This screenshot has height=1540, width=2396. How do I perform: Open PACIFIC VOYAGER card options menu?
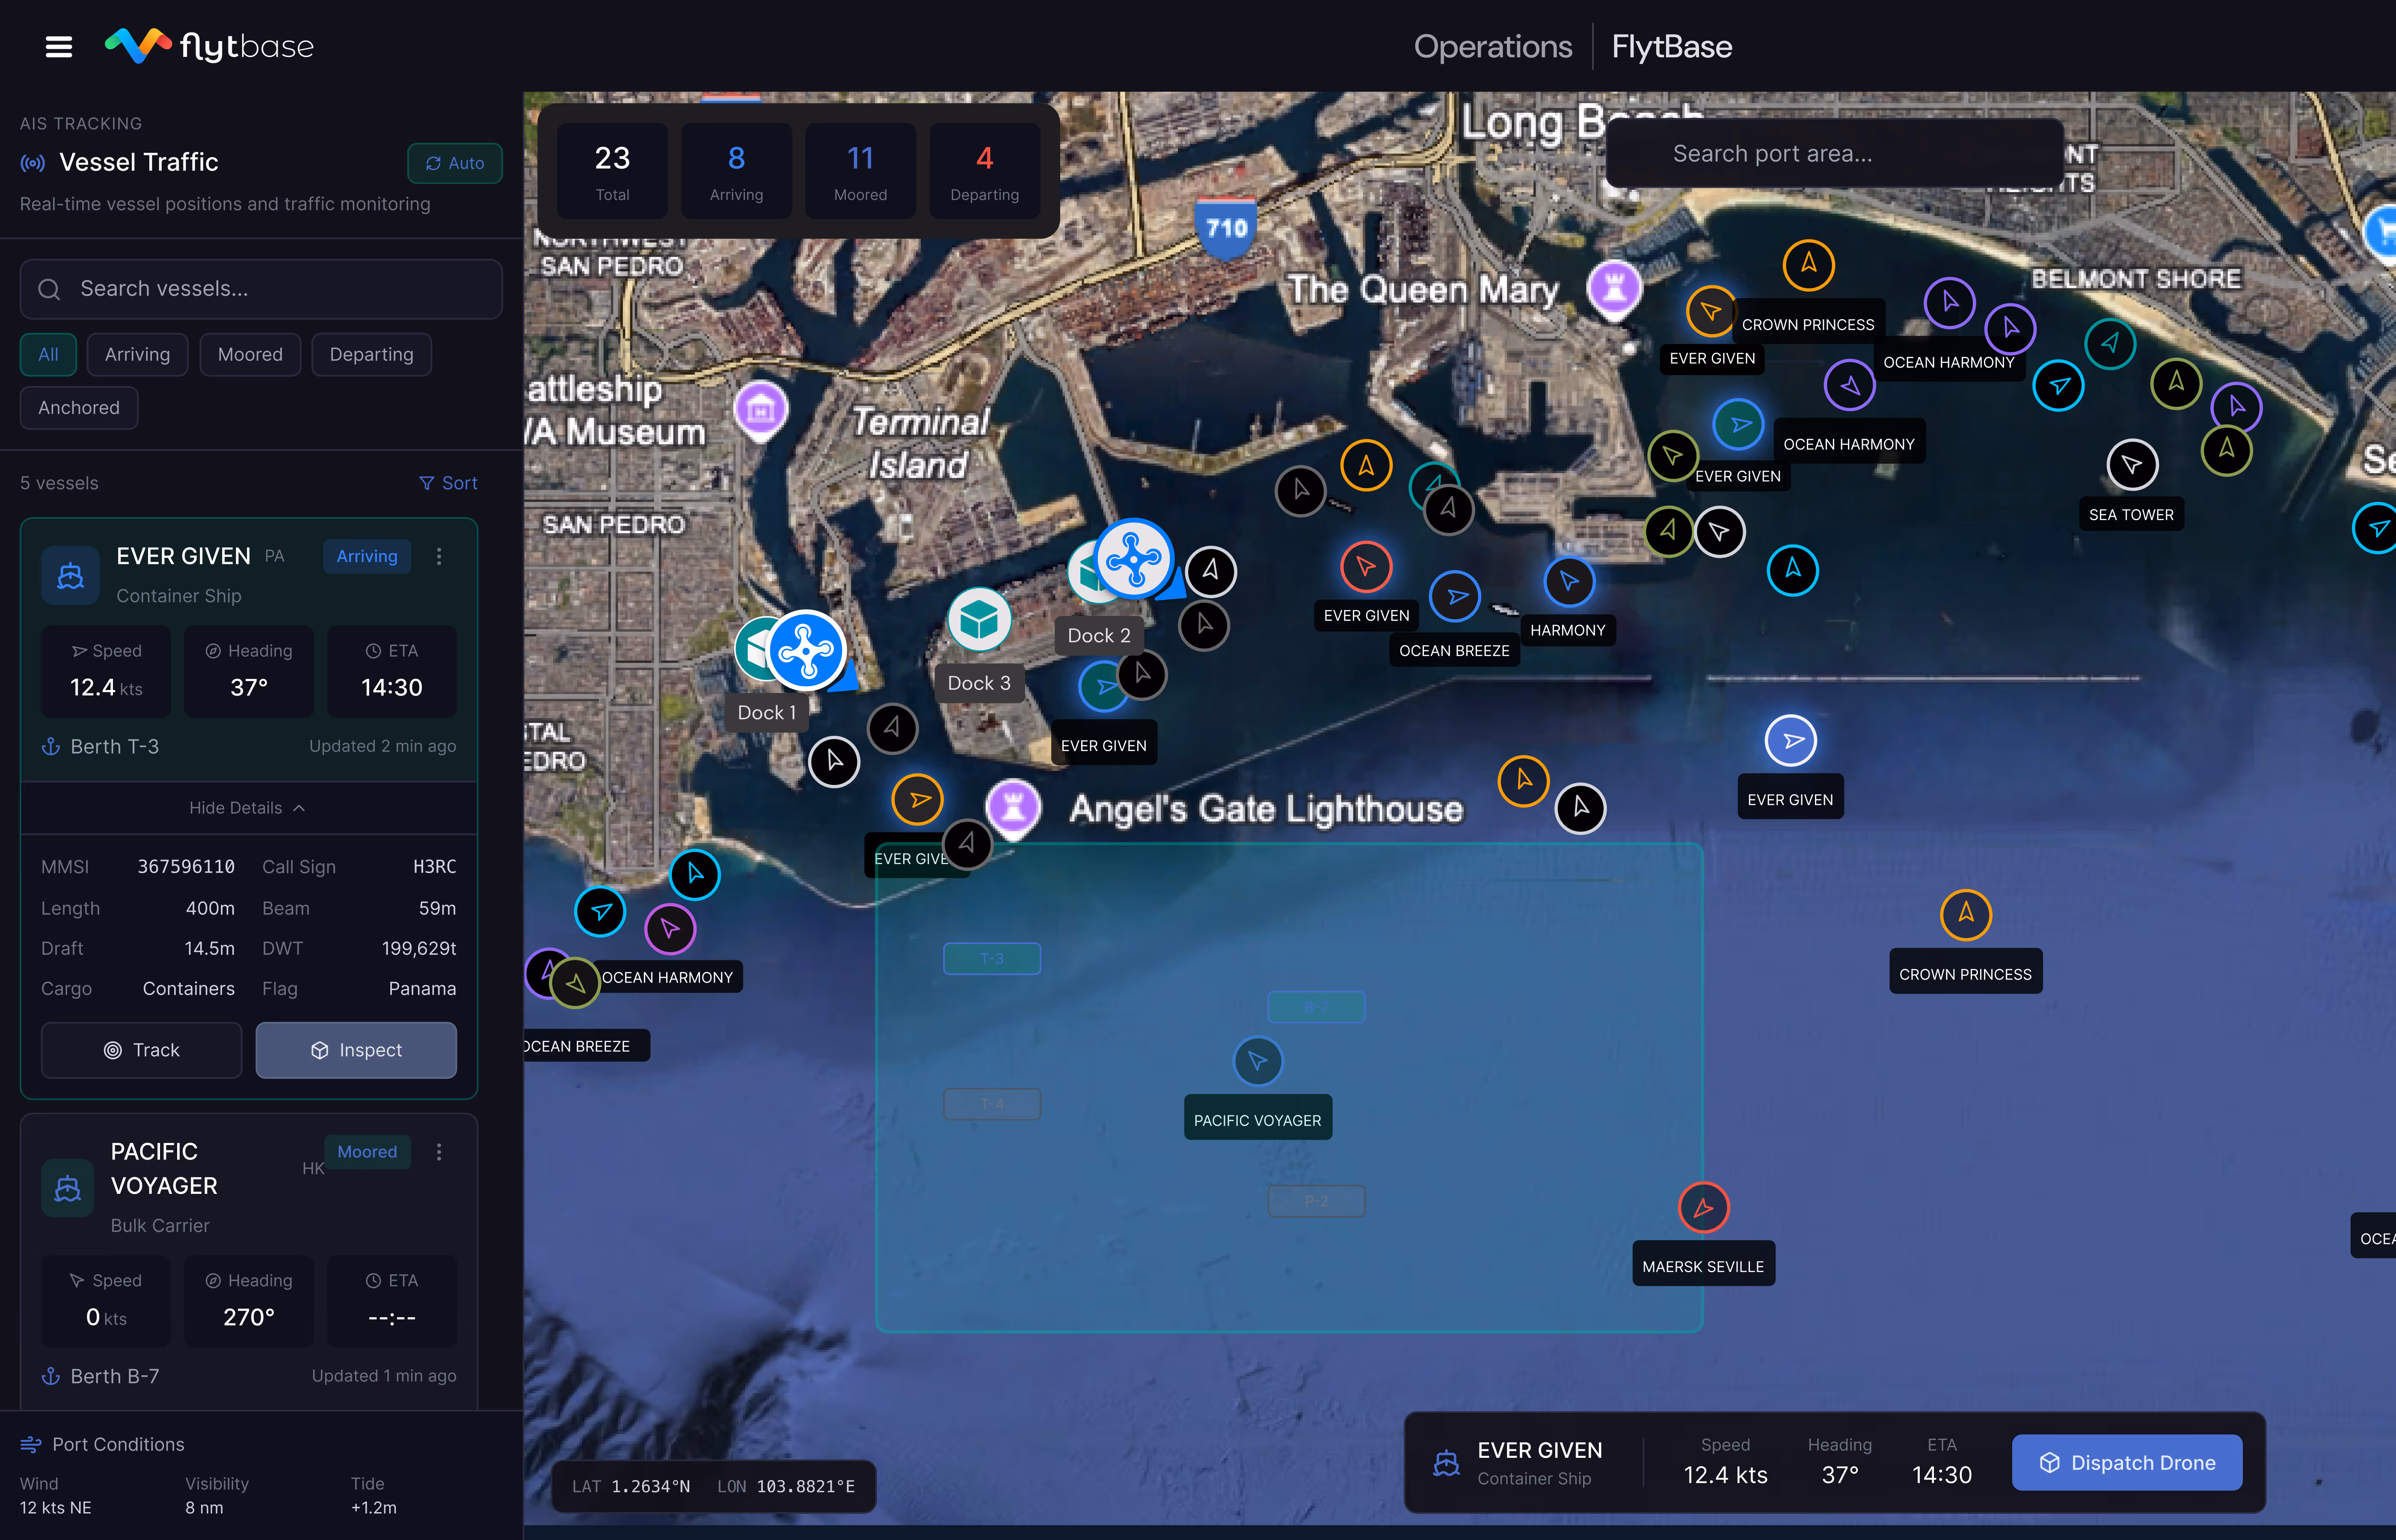tap(439, 1153)
